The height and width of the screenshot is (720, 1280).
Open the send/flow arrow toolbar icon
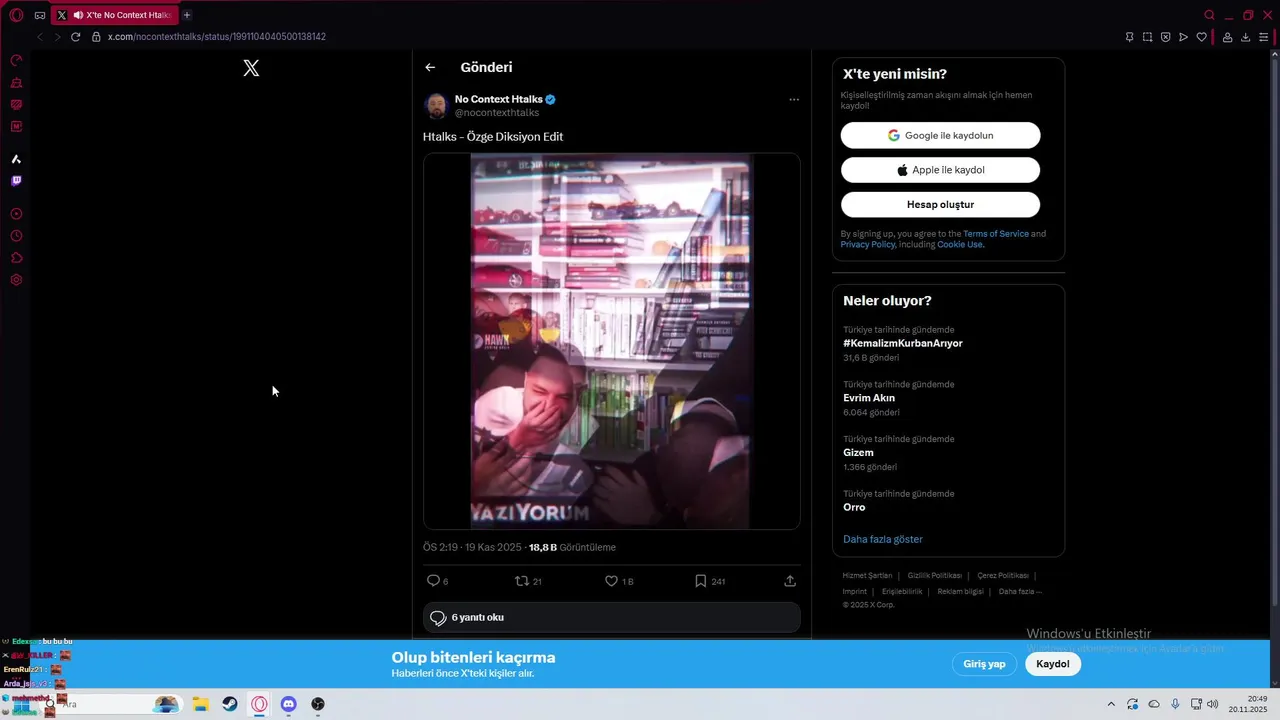(1184, 37)
